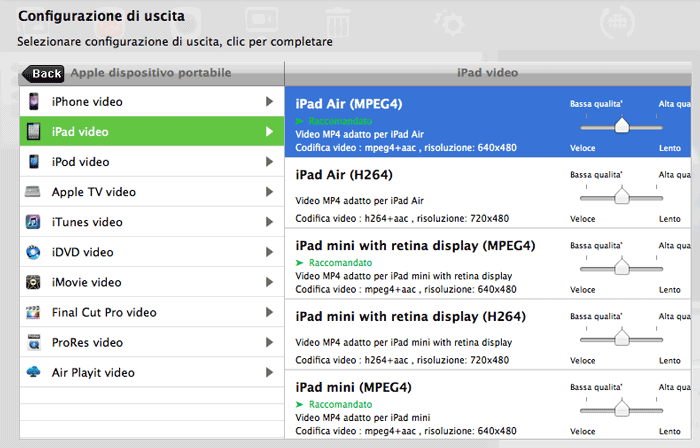Click the iPad Air H264 720x480 codec line
Viewport: 700px width, 448px height.
click(402, 219)
